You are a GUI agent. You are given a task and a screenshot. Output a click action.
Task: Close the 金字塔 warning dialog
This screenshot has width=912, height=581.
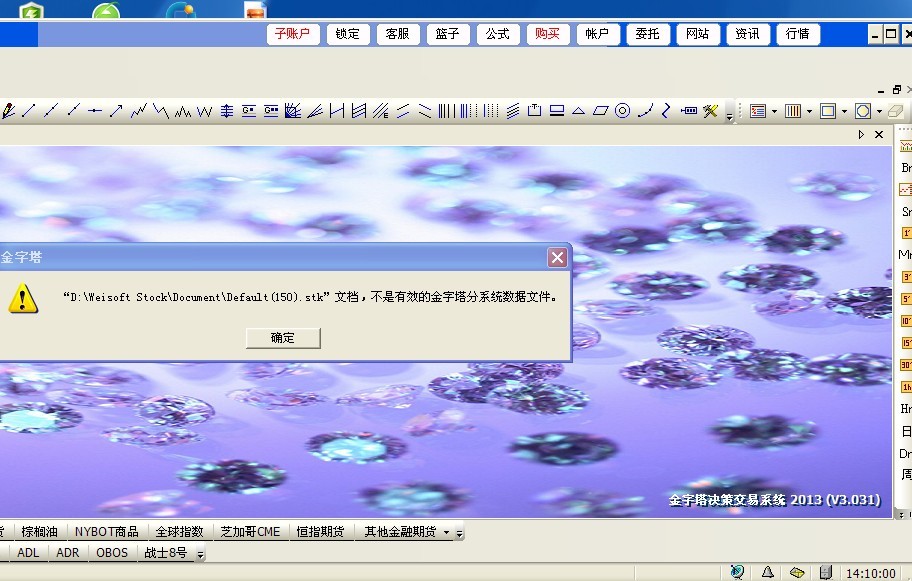tap(557, 257)
